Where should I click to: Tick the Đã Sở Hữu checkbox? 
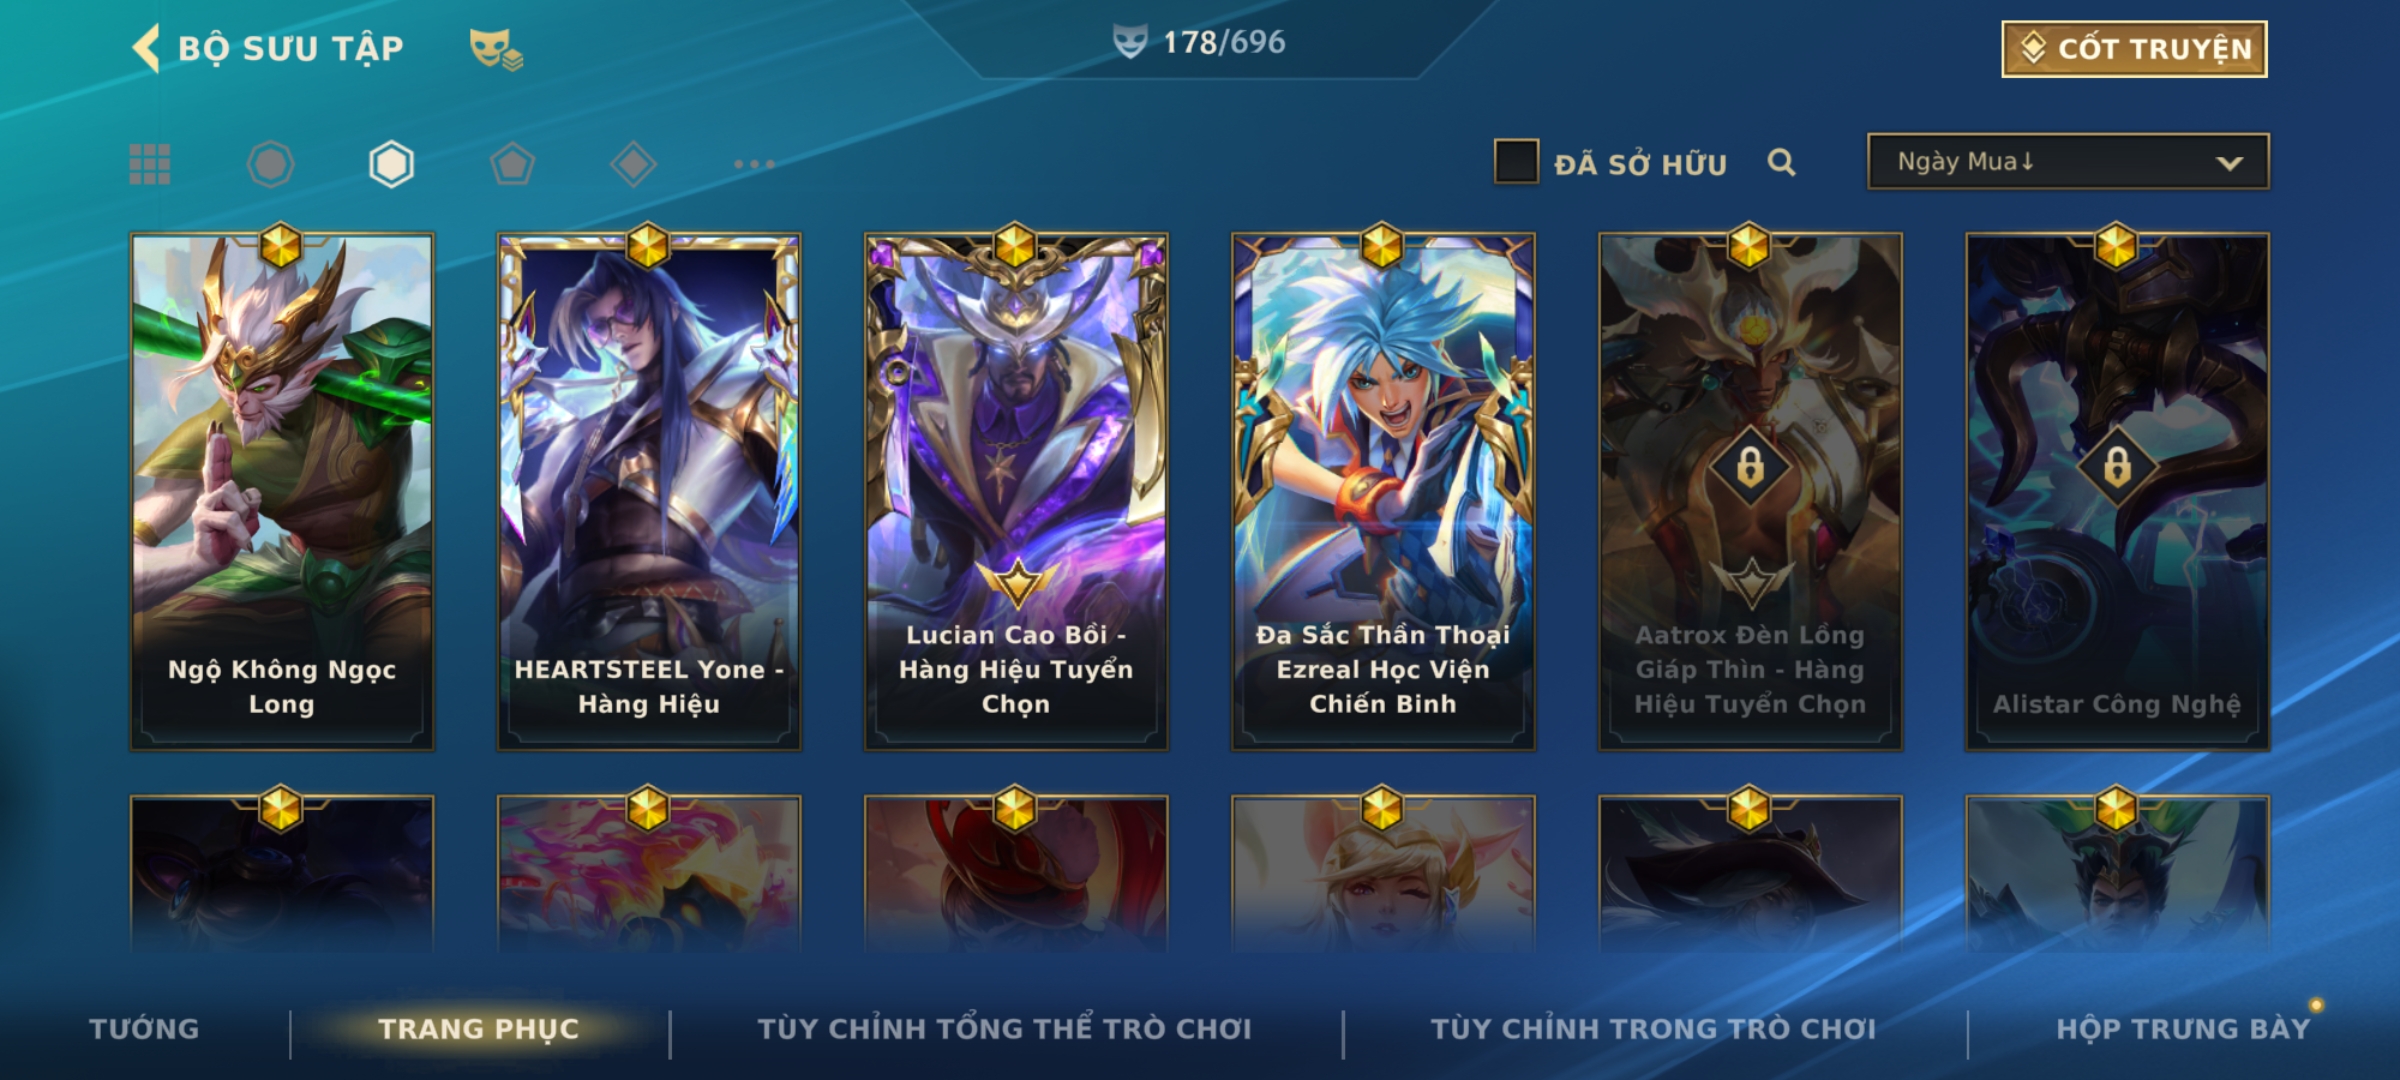[1516, 161]
